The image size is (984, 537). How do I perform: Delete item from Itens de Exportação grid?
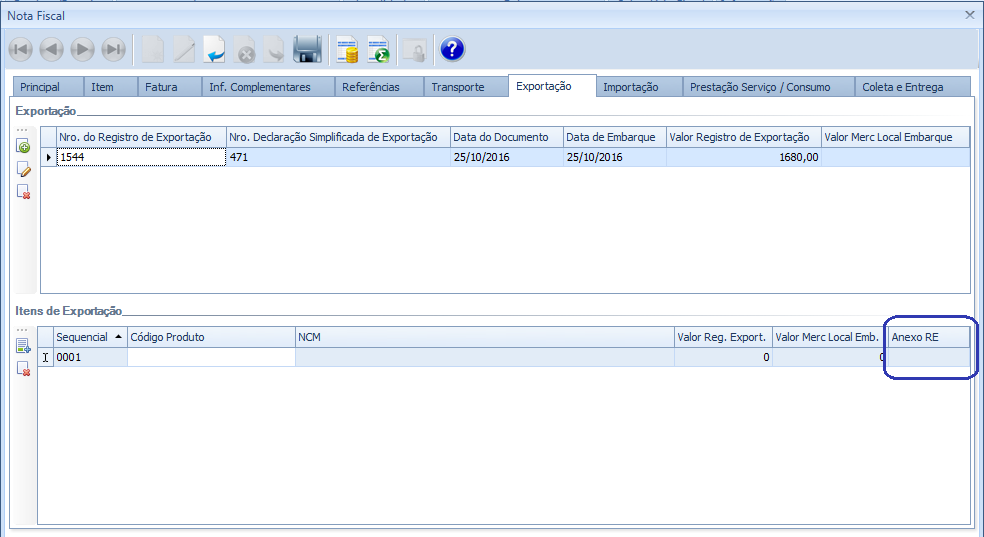24,369
